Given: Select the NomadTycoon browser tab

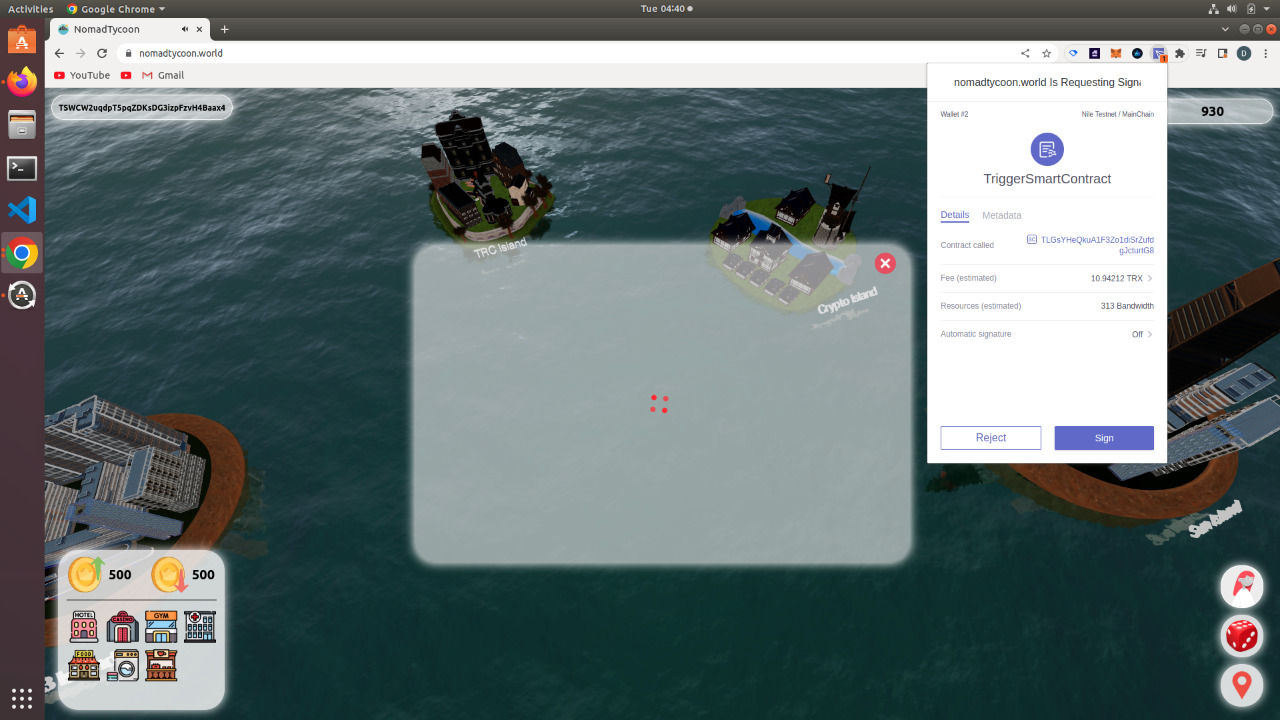Looking at the screenshot, I should [130, 29].
